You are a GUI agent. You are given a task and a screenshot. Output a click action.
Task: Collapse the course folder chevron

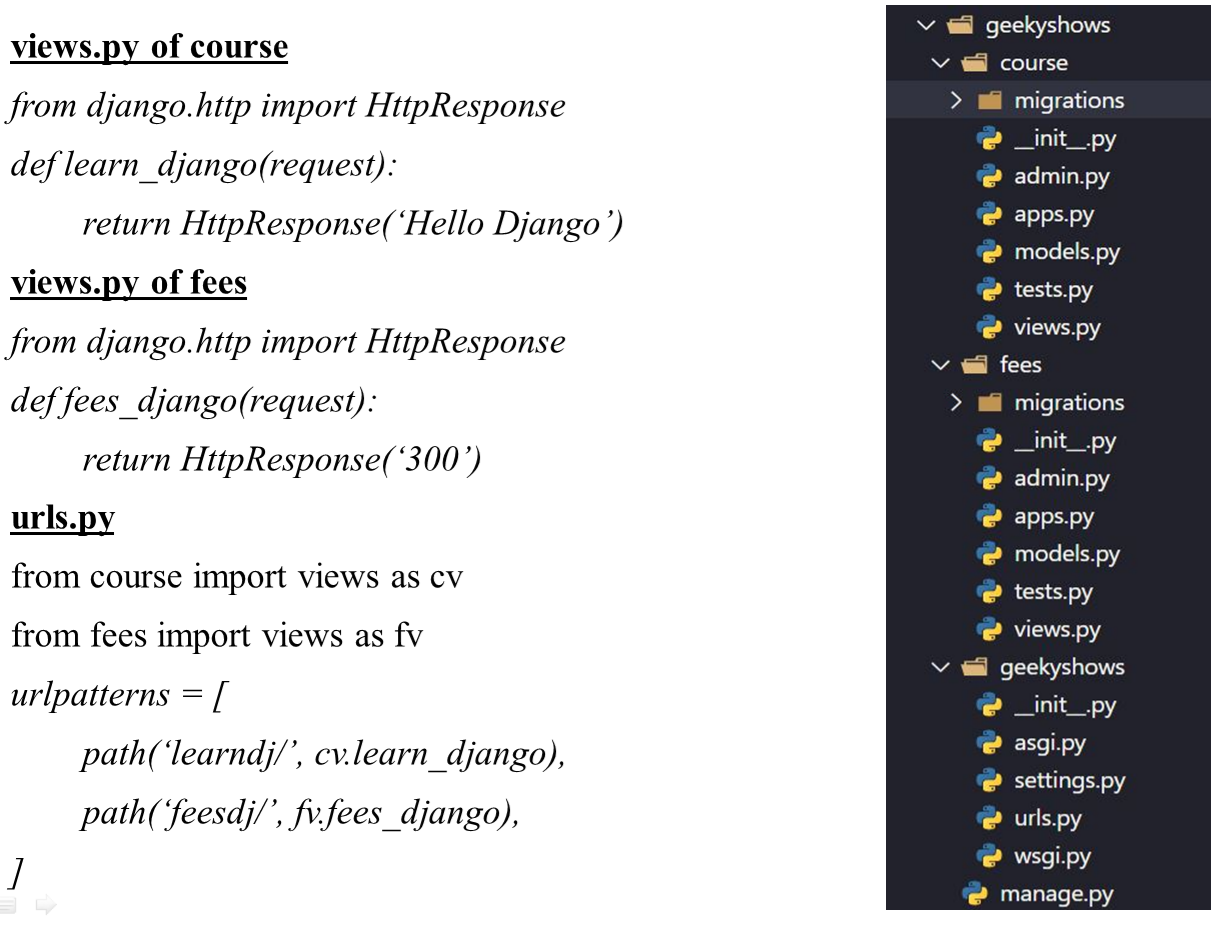coord(939,63)
